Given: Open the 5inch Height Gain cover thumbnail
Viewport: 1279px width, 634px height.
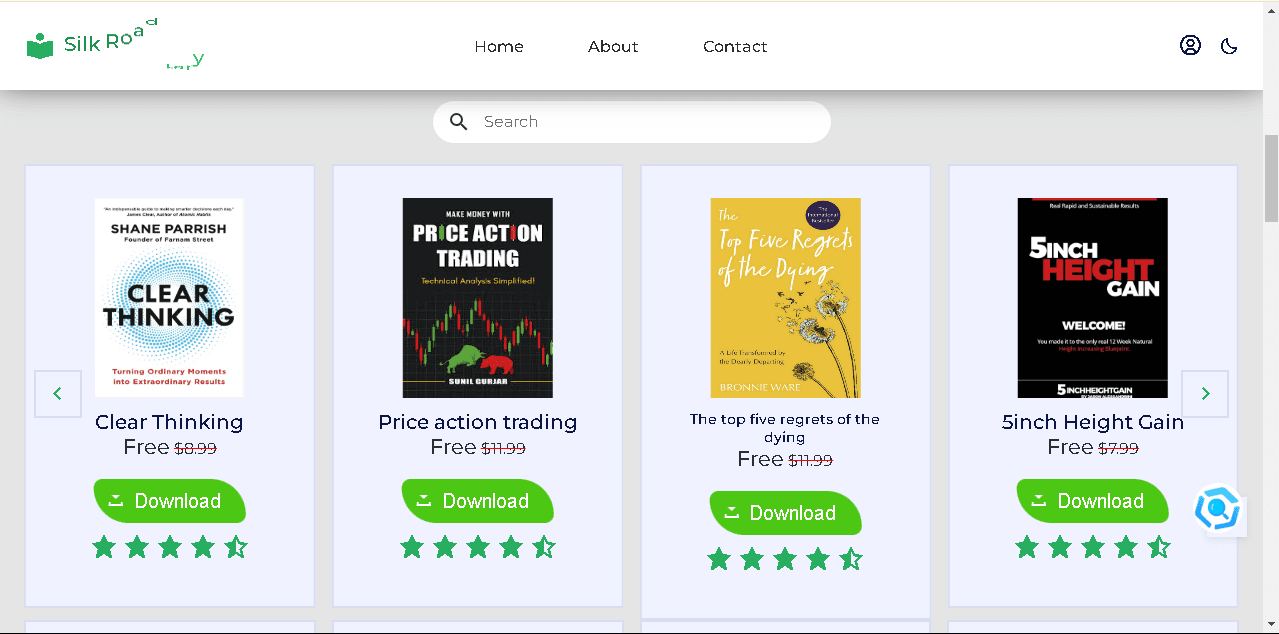Looking at the screenshot, I should [1092, 298].
